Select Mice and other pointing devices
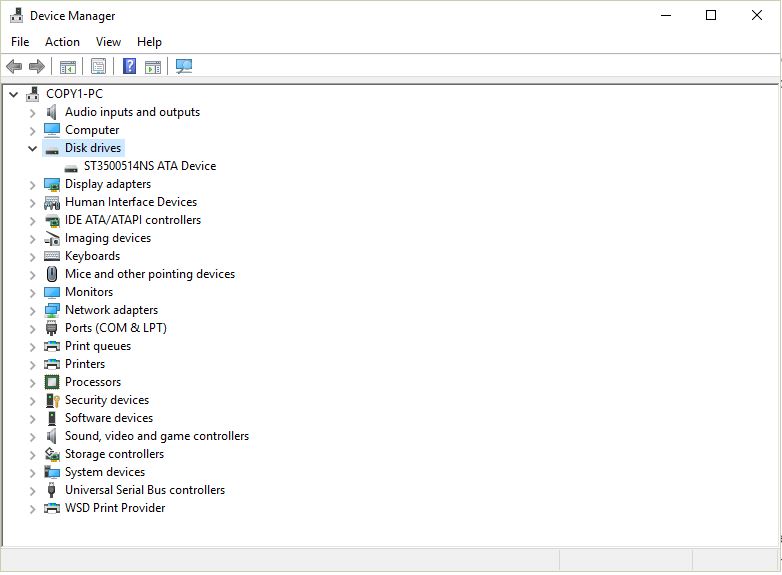Screen dimensions: 782x575 click(x=150, y=274)
